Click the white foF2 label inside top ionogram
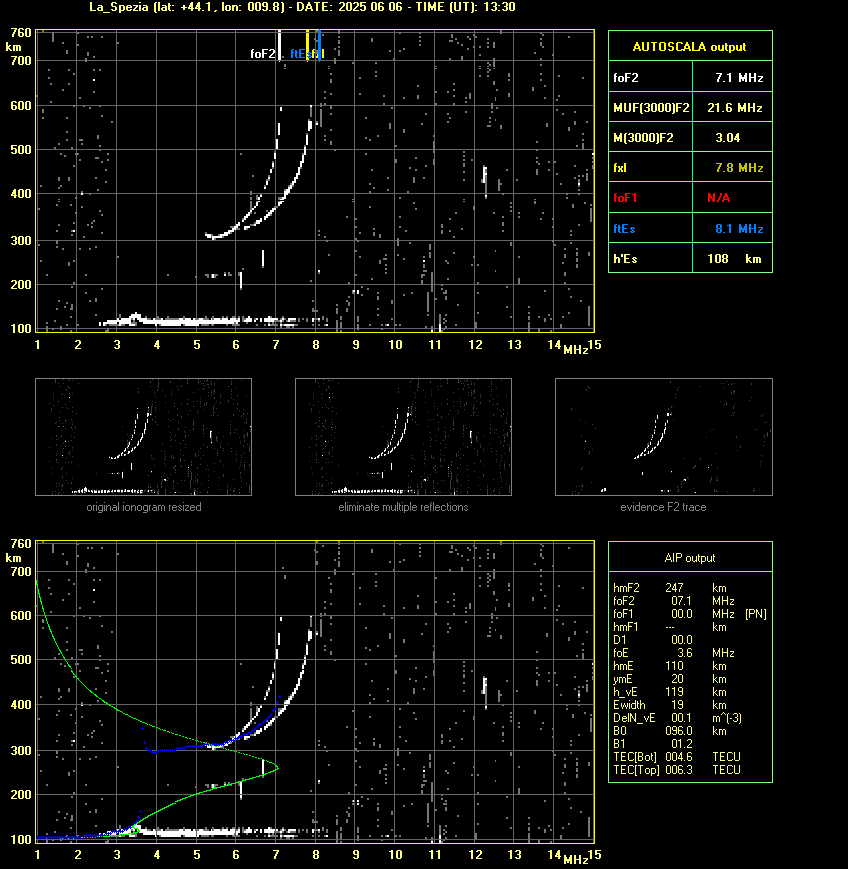Image resolution: width=848 pixels, height=869 pixels. pos(263,54)
